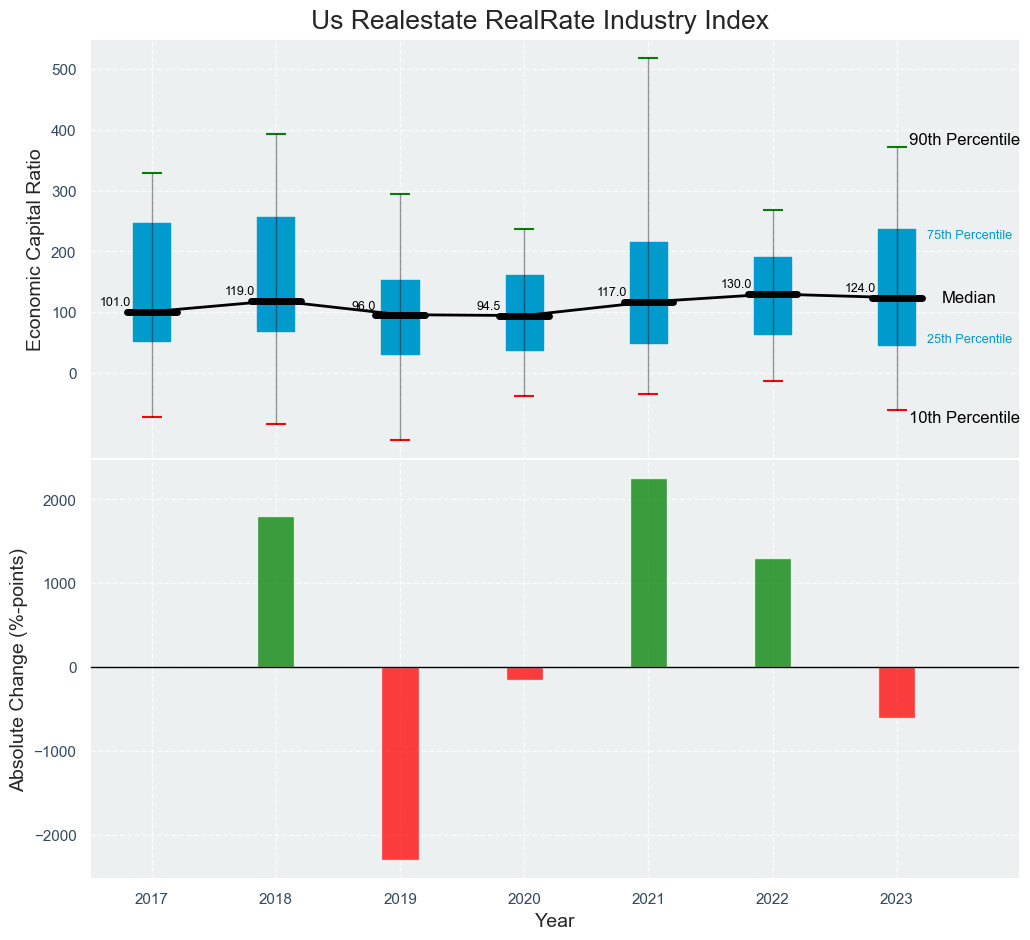
Task: Click the '400' tick on the upper y-axis
Action: 66,131
